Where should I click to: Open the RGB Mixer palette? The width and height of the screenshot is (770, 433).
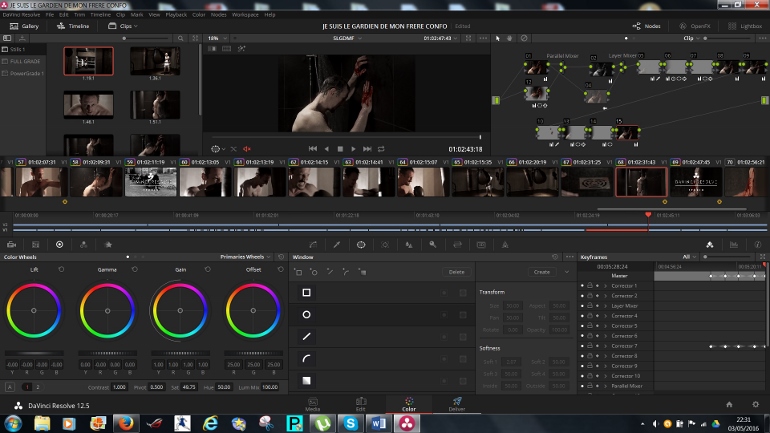click(83, 244)
